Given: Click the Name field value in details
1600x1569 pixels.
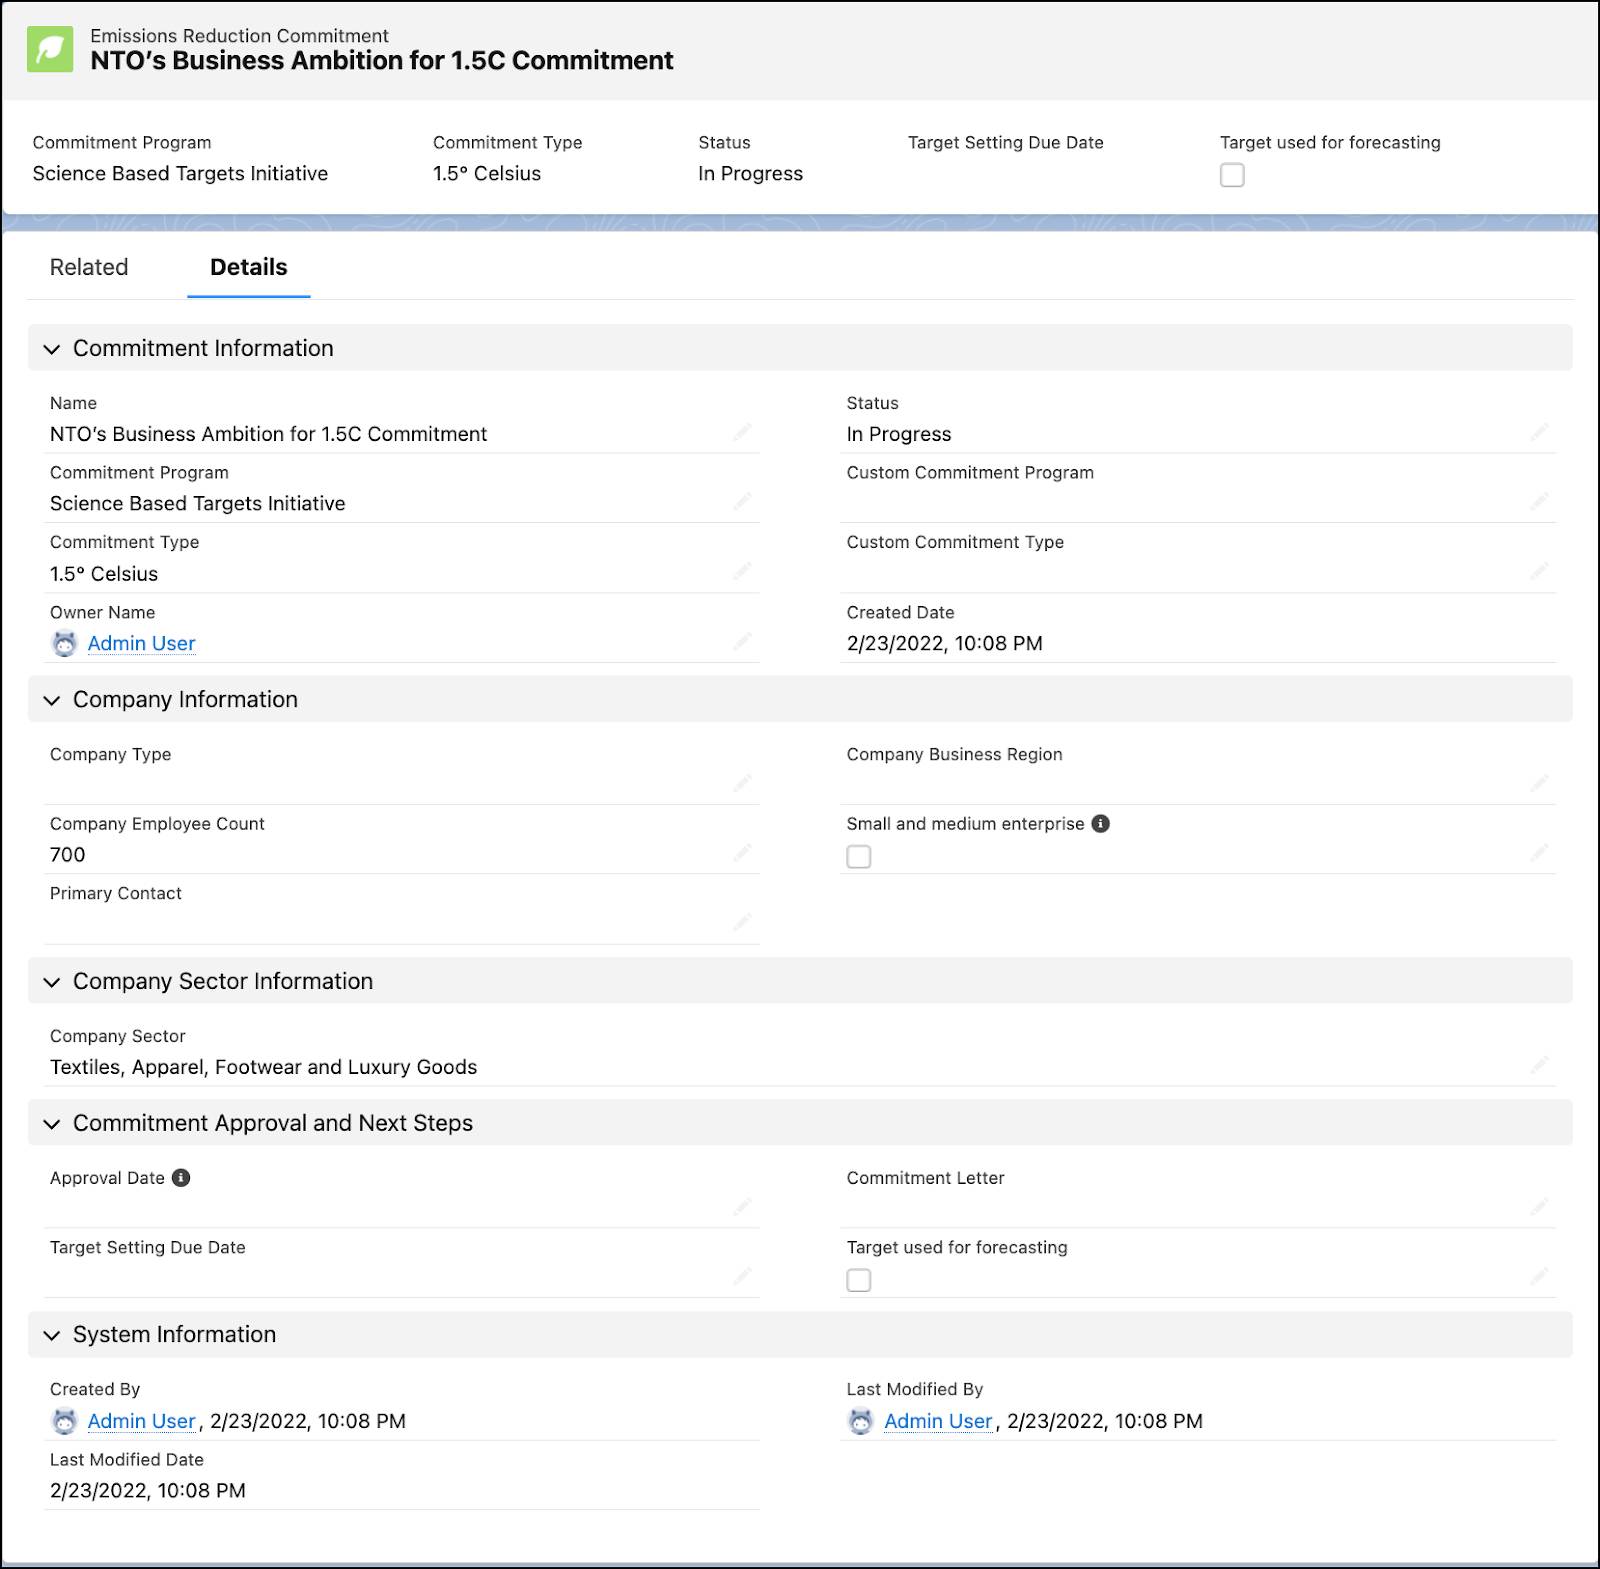Looking at the screenshot, I should [269, 434].
